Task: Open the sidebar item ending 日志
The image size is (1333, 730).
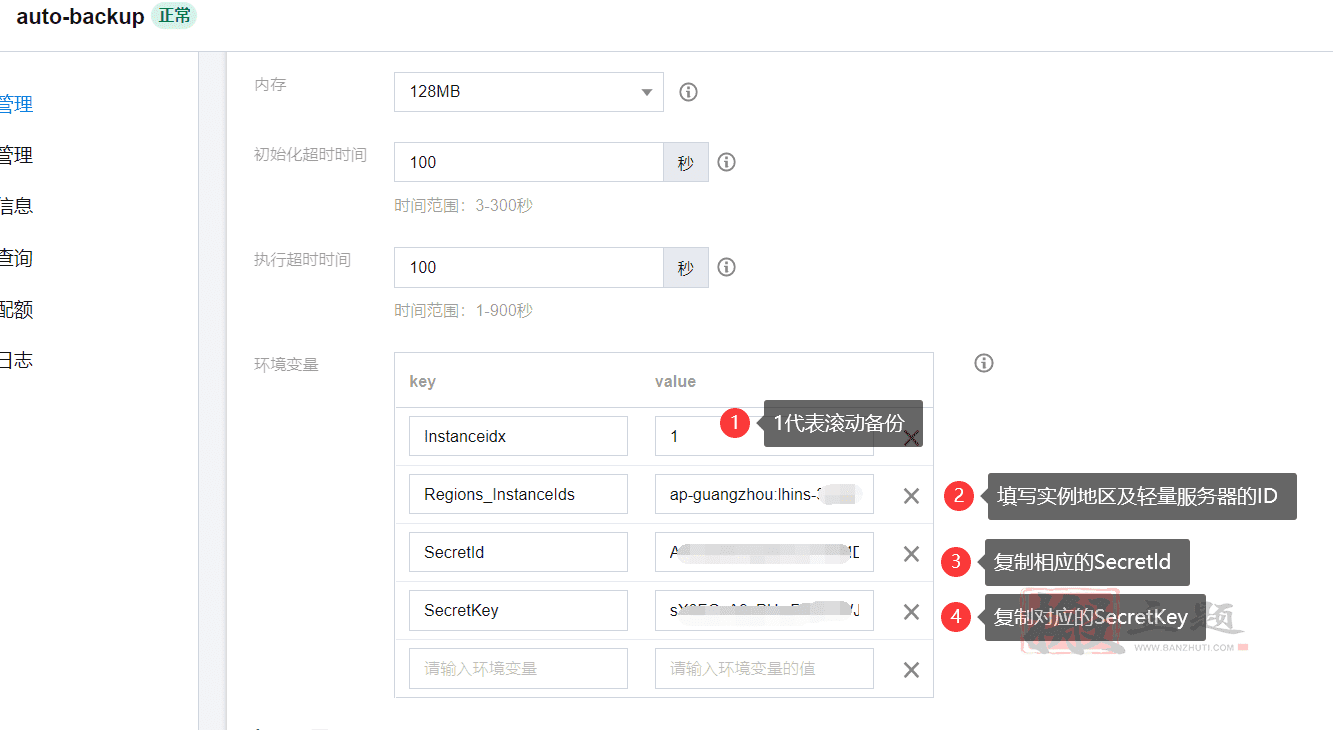Action: click(16, 360)
